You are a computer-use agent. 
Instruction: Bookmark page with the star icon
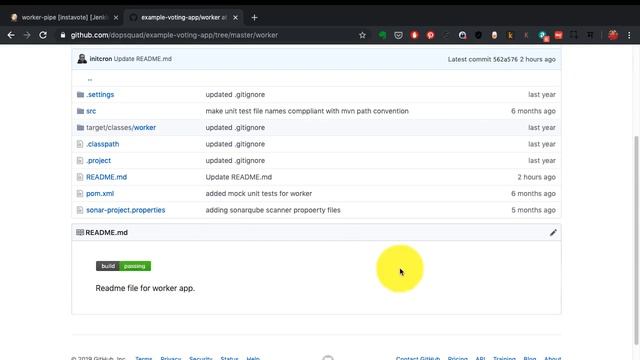(x=362, y=36)
